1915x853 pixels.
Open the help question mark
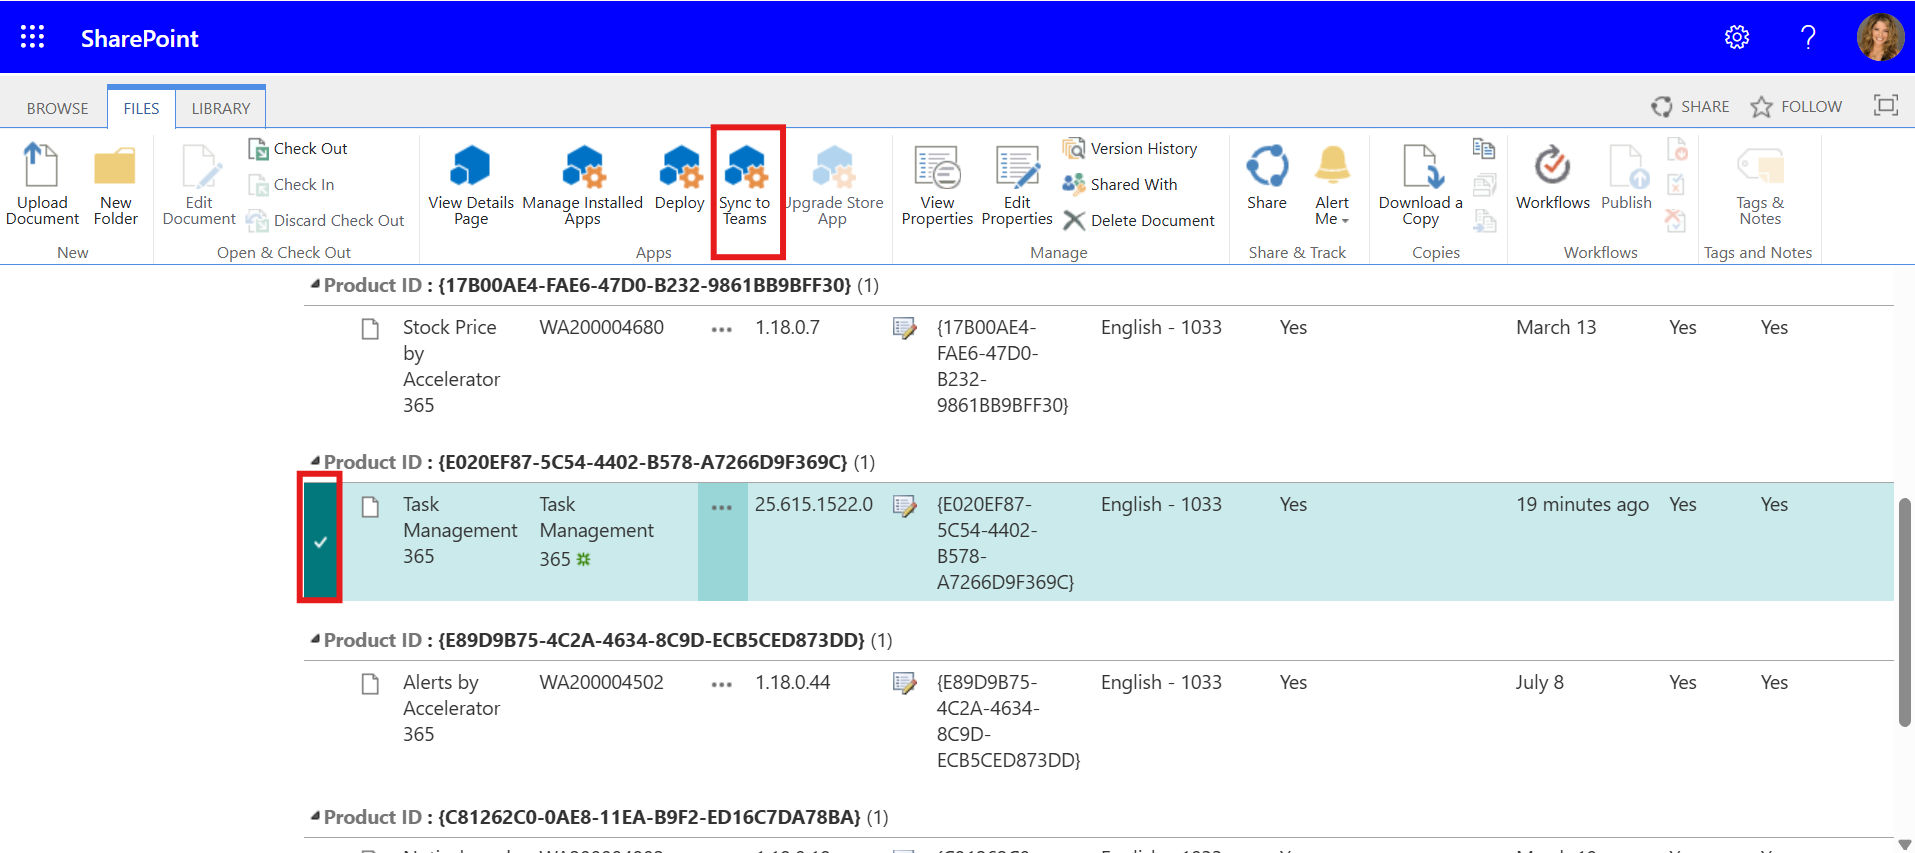click(x=1808, y=37)
